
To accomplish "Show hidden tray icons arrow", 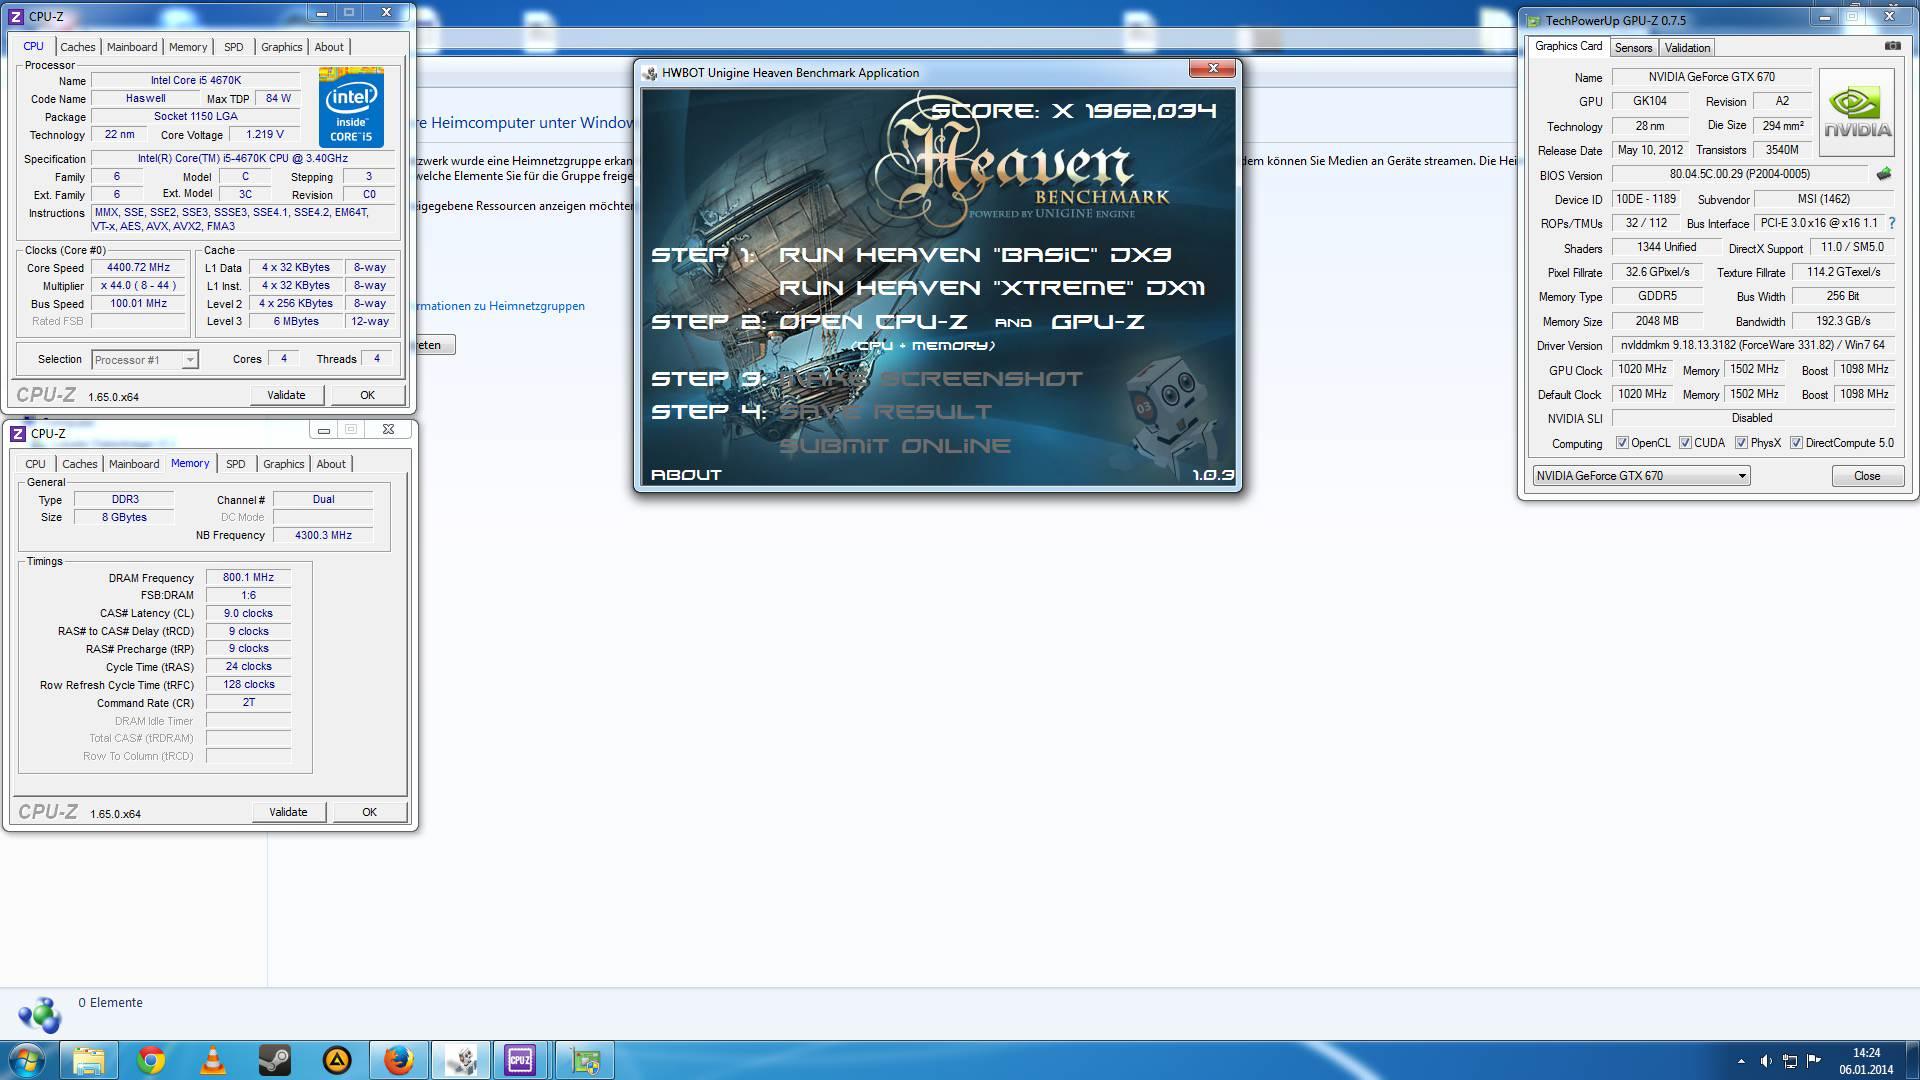I will 1741,1061.
